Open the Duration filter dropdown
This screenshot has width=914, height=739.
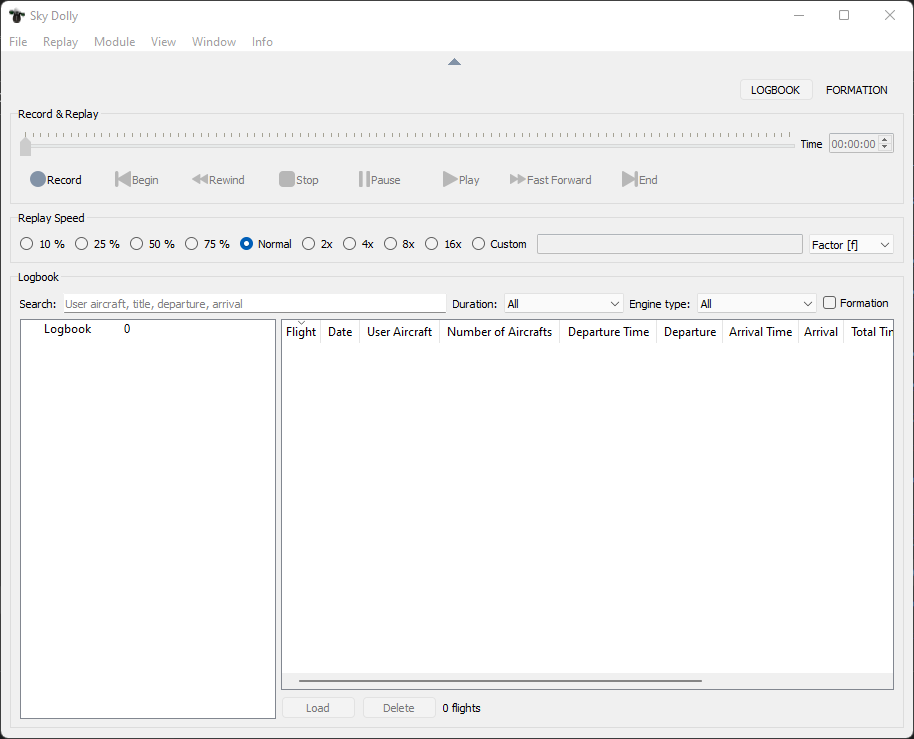point(564,304)
